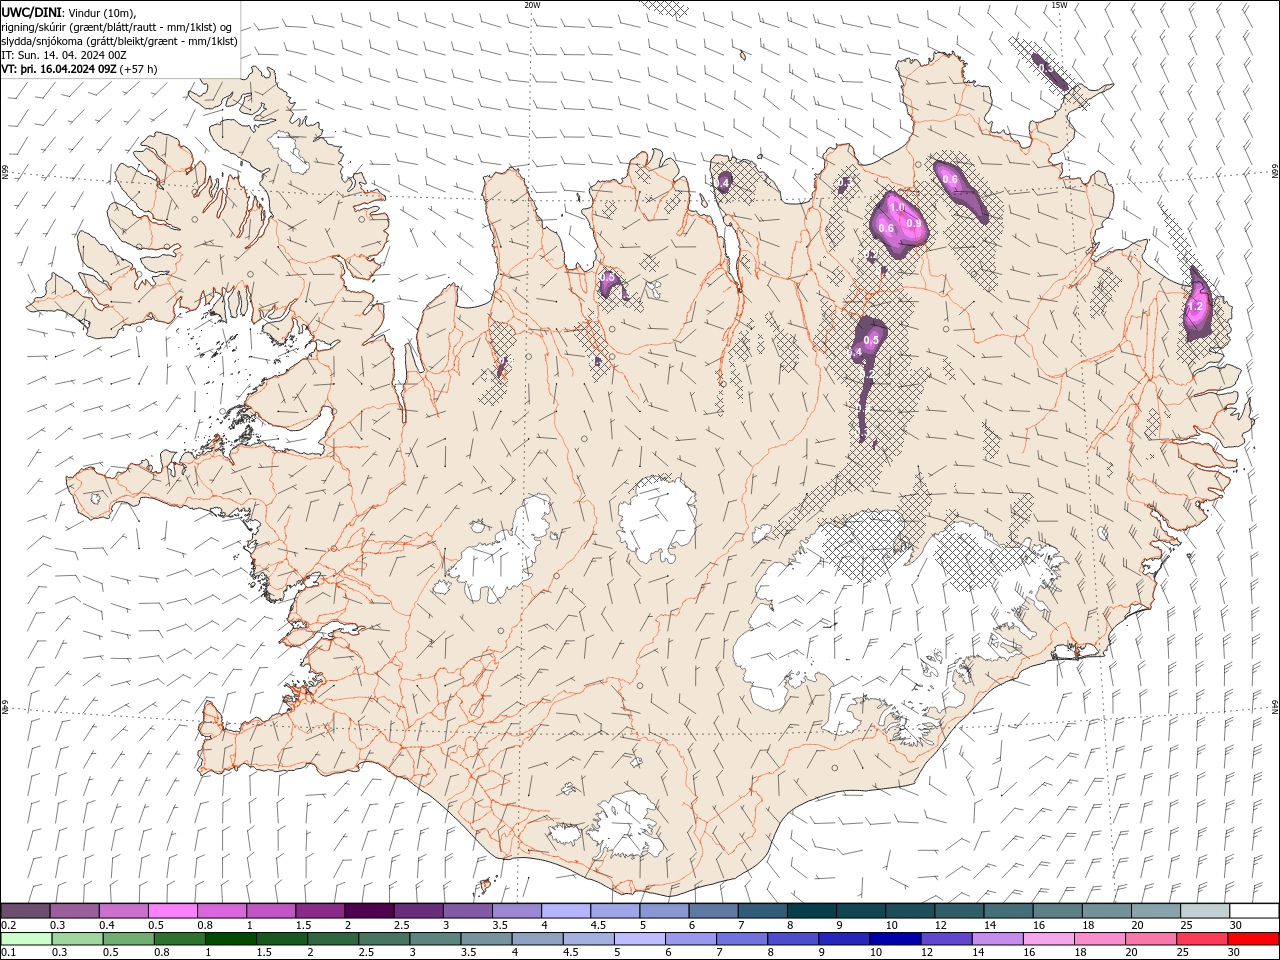
Task: Pick upper legend swatch between 1 and 1.5
Action: (270, 910)
